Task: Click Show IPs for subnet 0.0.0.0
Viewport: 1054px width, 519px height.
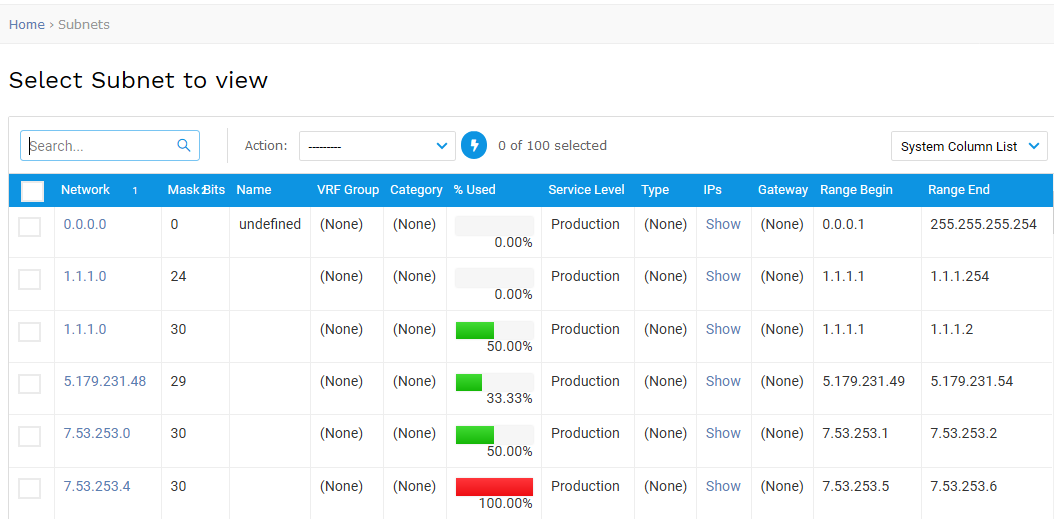Action: coord(723,224)
